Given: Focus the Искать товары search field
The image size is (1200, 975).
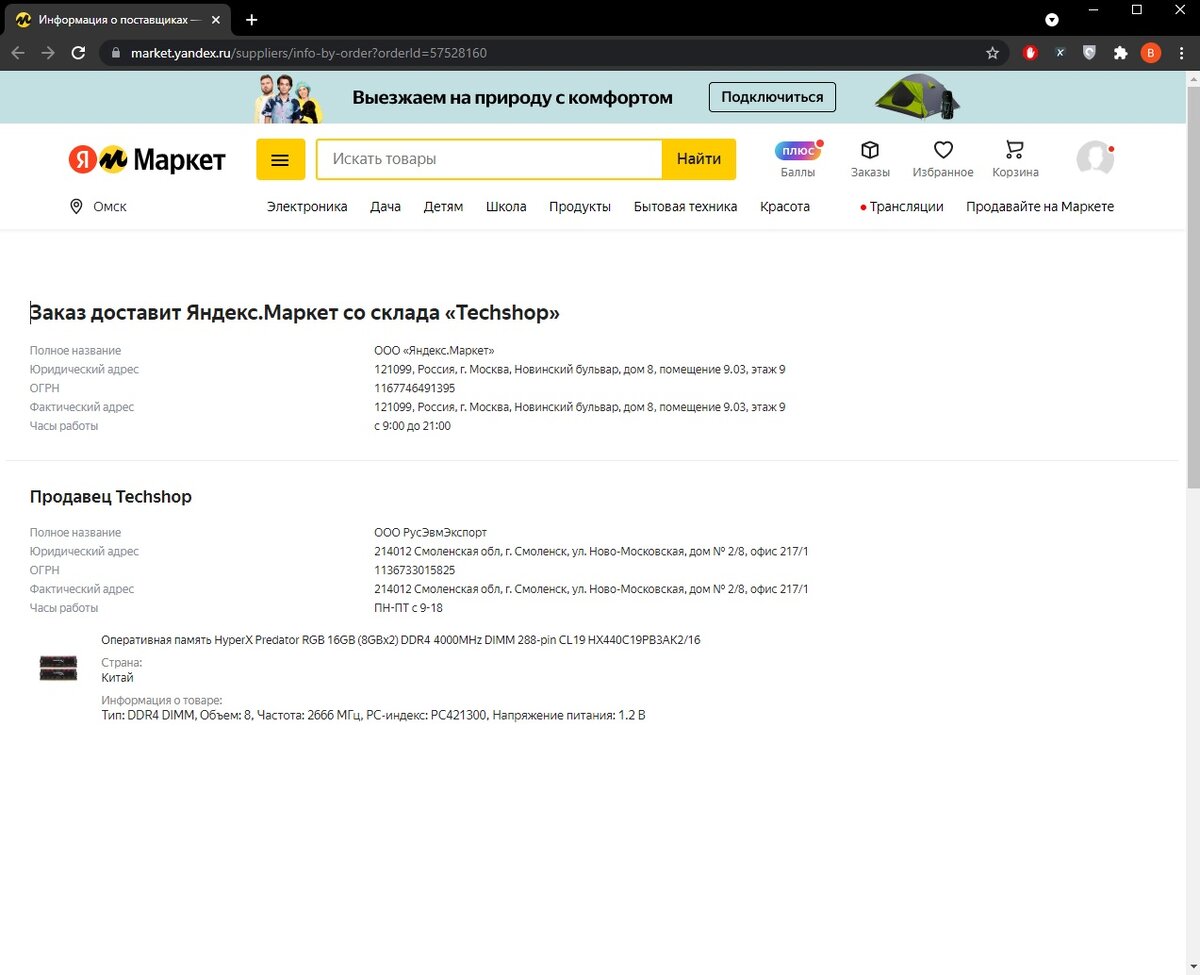Looking at the screenshot, I should point(489,159).
